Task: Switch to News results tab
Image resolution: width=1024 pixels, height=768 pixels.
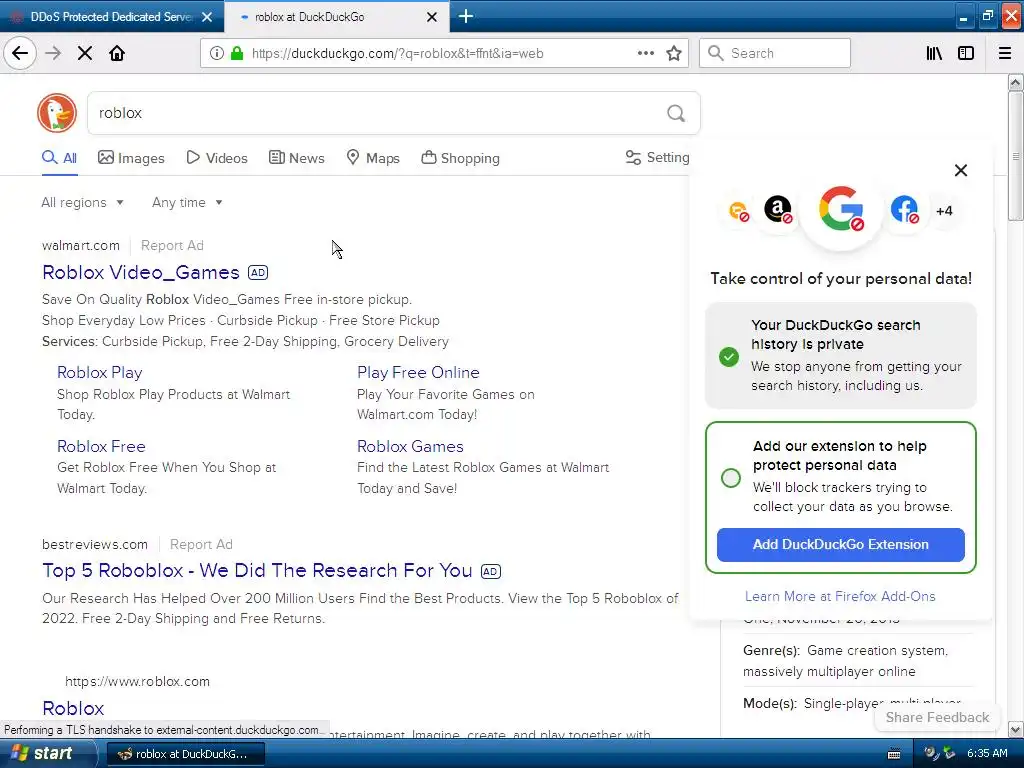Action: [297, 158]
